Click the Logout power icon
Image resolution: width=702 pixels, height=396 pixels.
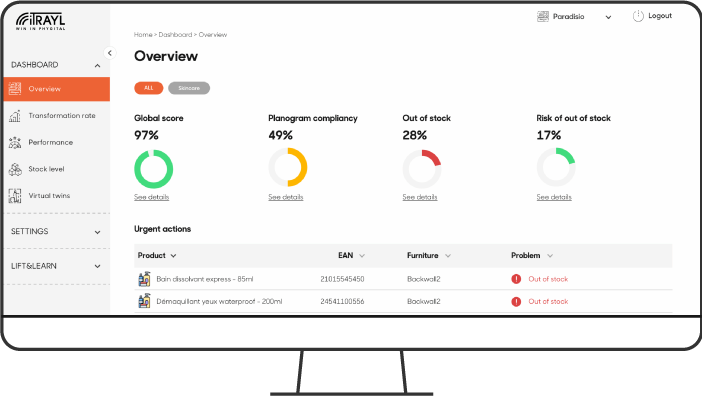click(x=638, y=16)
